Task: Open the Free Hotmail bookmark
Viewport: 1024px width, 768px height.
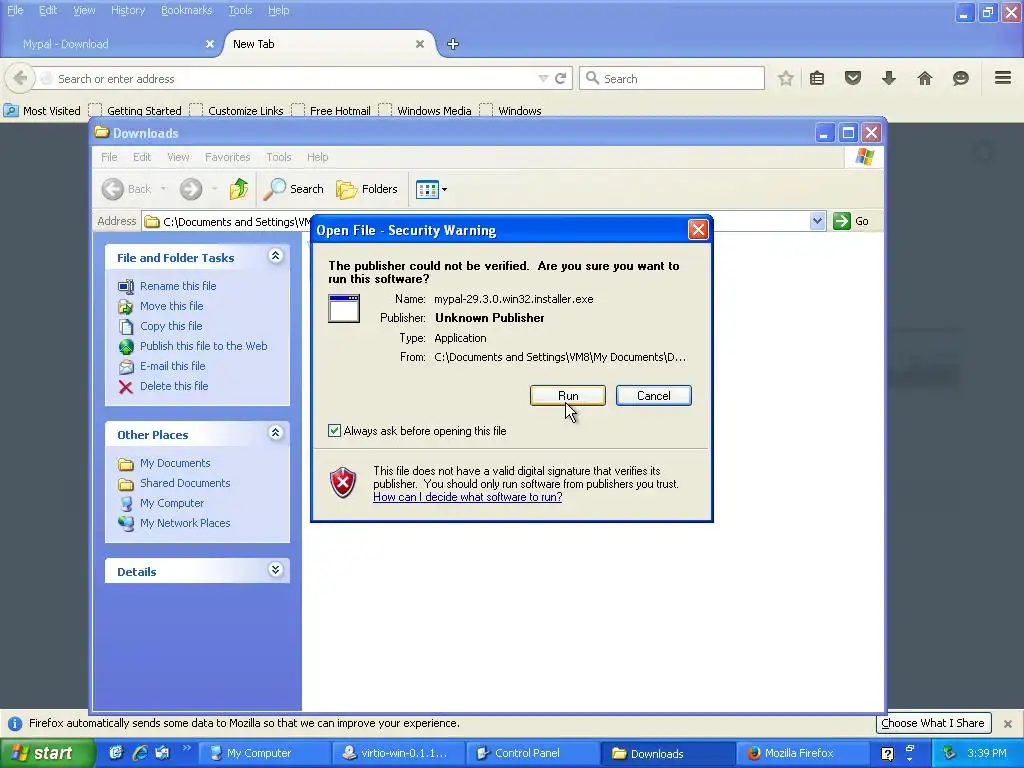Action: tap(332, 110)
